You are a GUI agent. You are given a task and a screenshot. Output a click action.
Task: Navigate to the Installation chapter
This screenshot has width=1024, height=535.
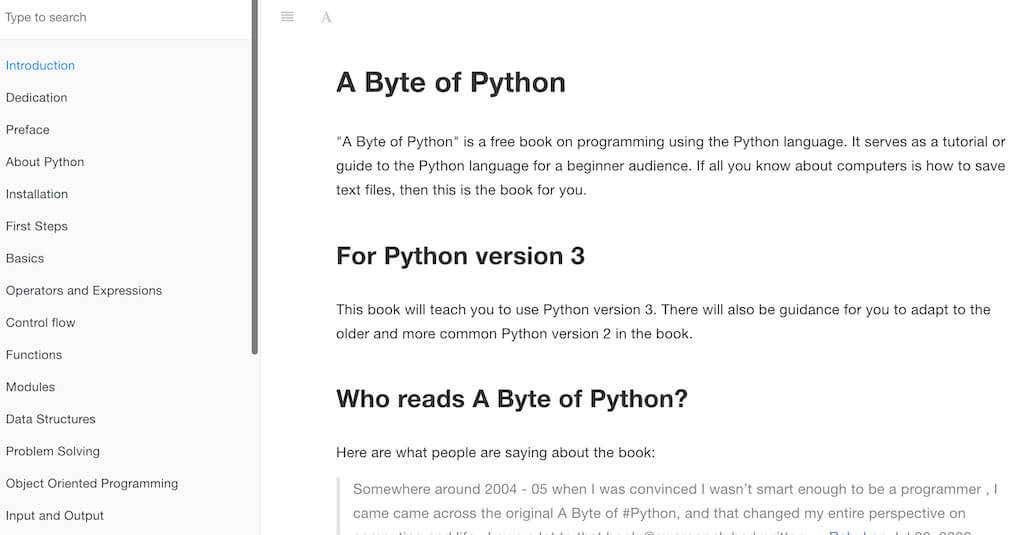[x=37, y=194]
